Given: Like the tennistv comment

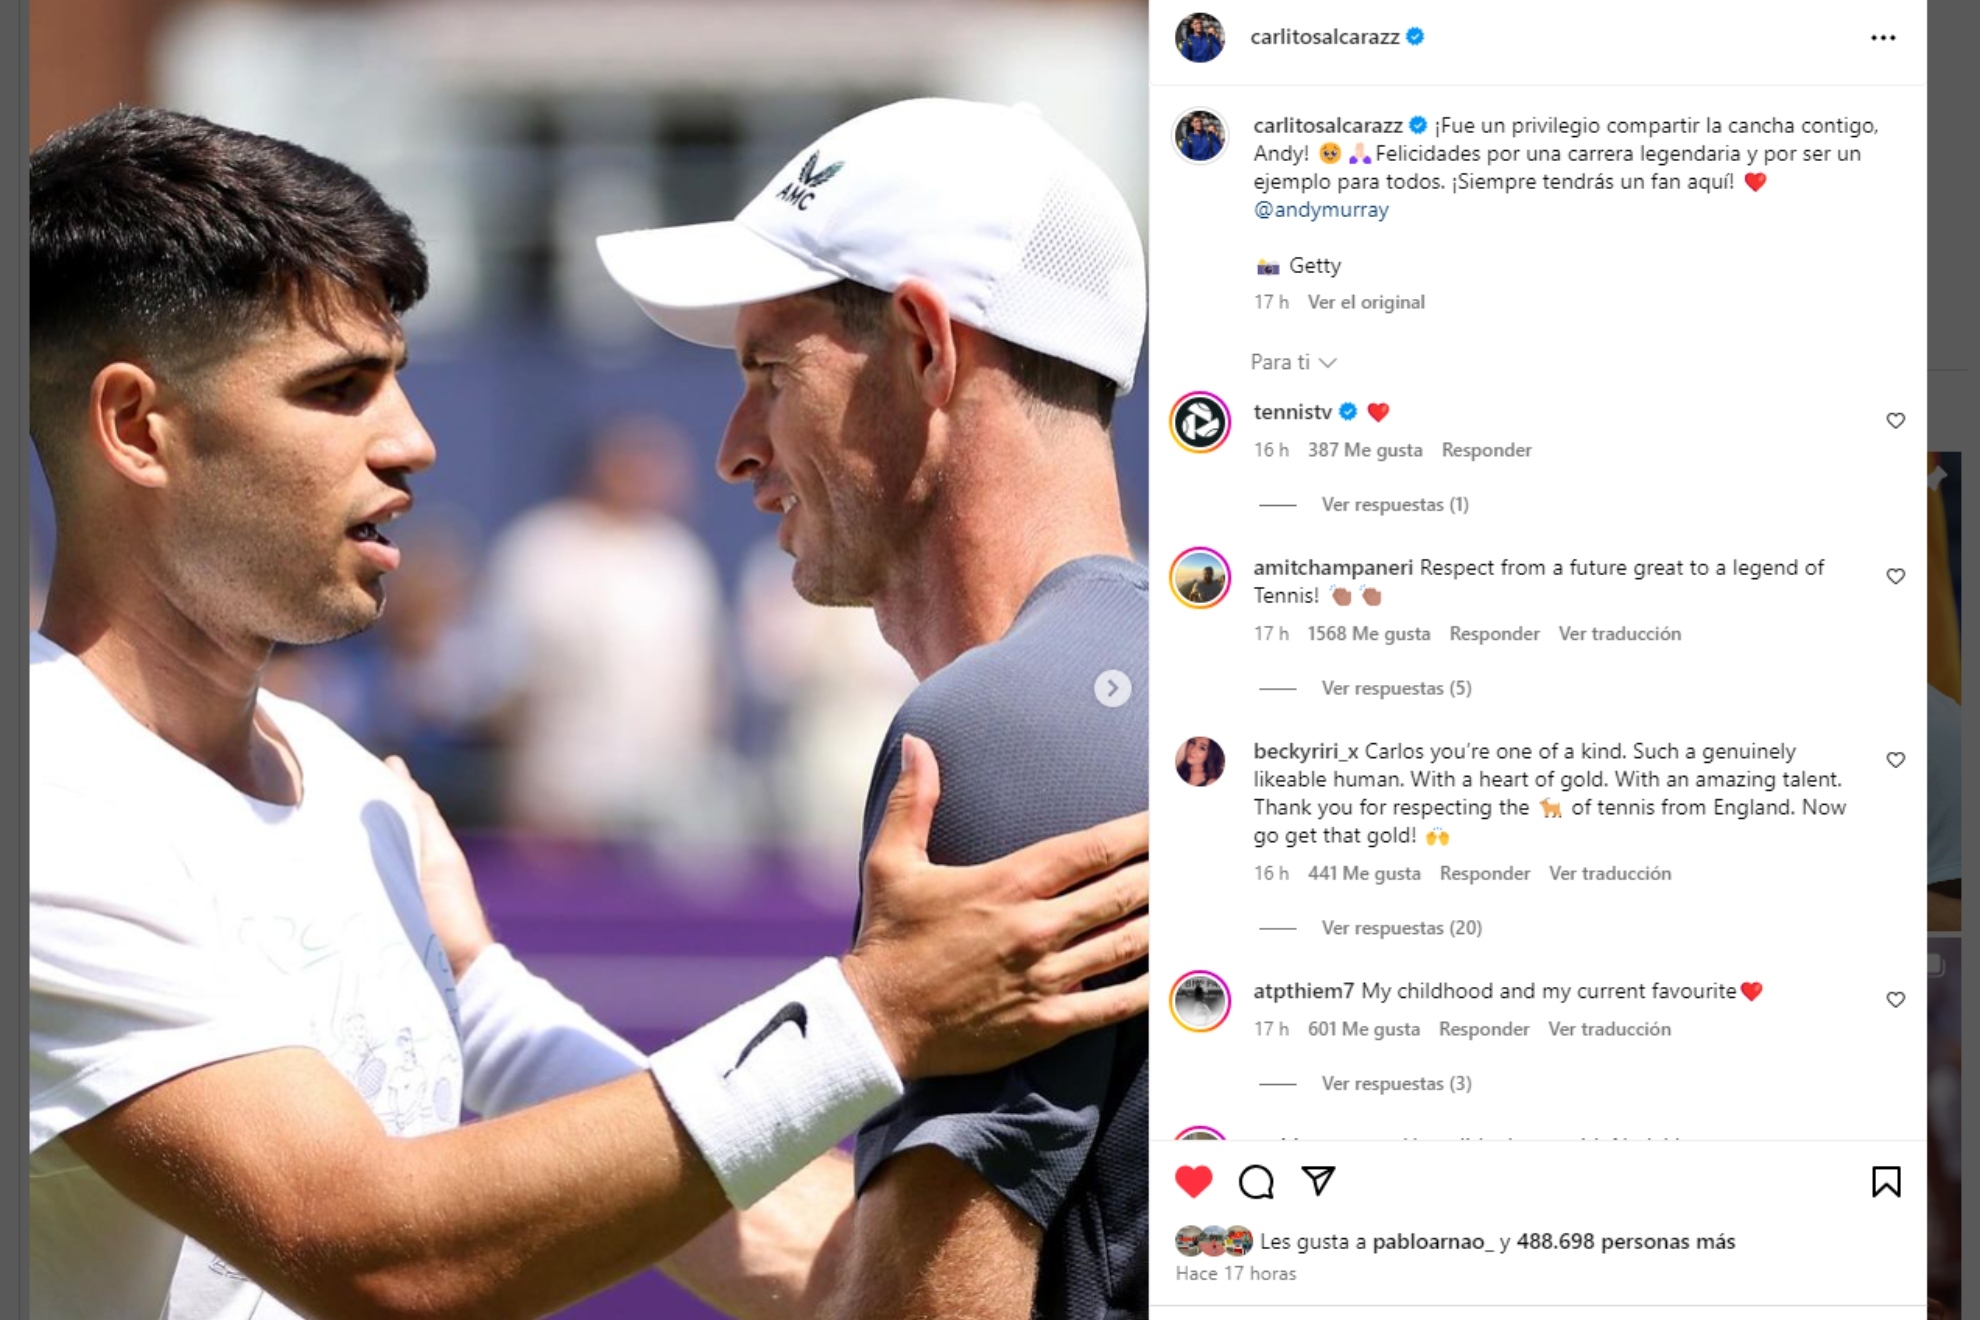Looking at the screenshot, I should [1895, 421].
